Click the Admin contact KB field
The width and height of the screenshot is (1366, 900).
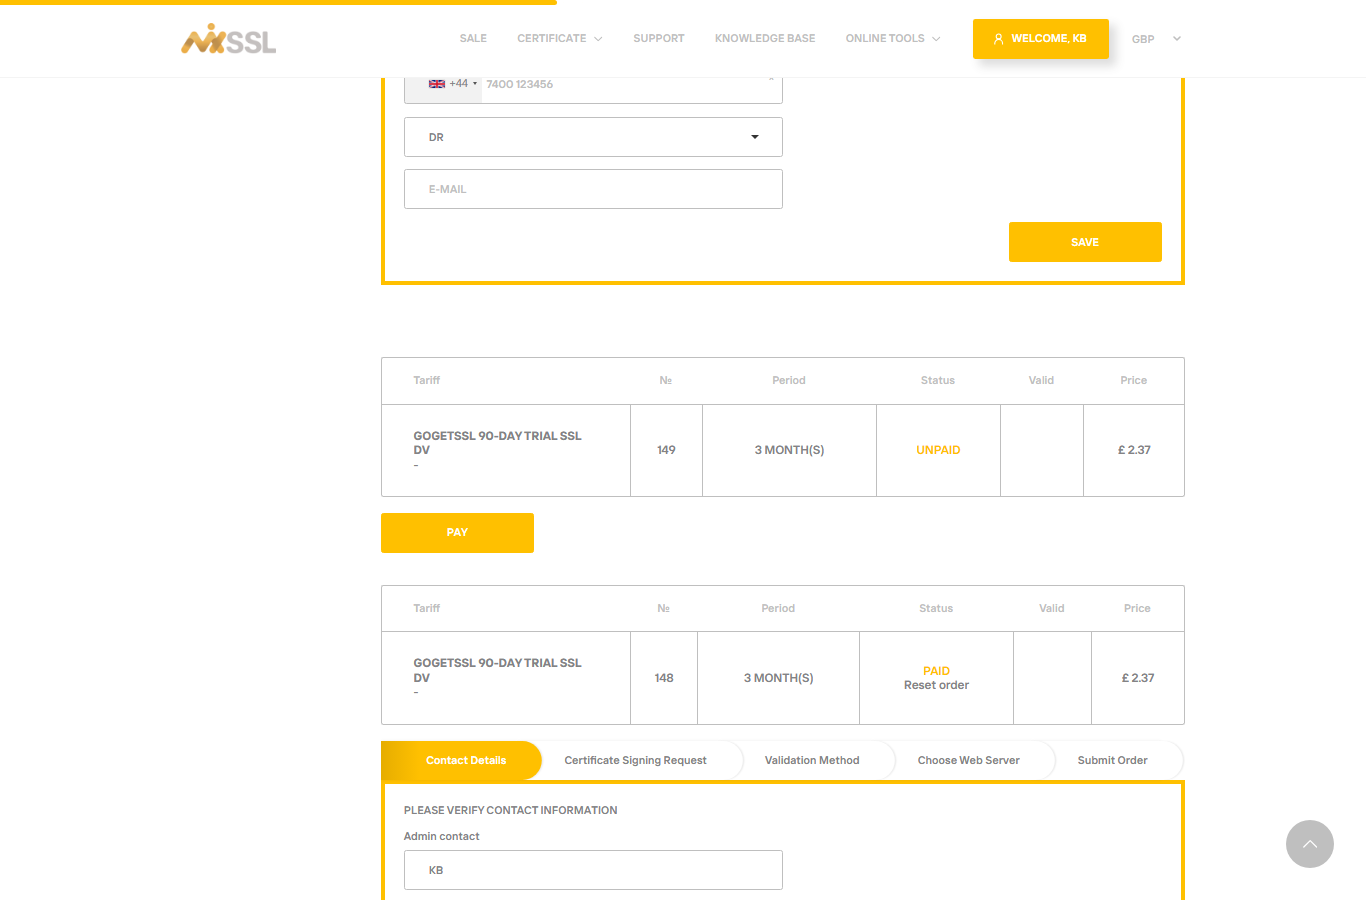(593, 870)
